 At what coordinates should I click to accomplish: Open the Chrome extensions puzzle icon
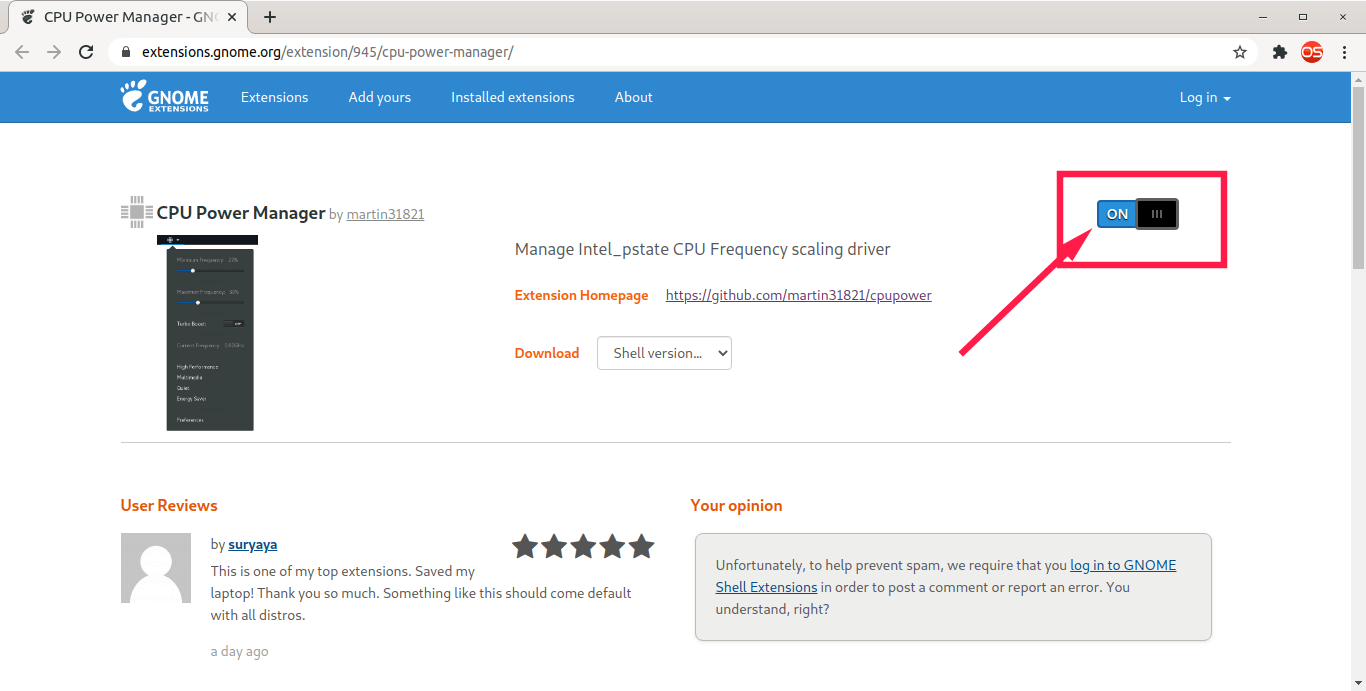(x=1279, y=52)
